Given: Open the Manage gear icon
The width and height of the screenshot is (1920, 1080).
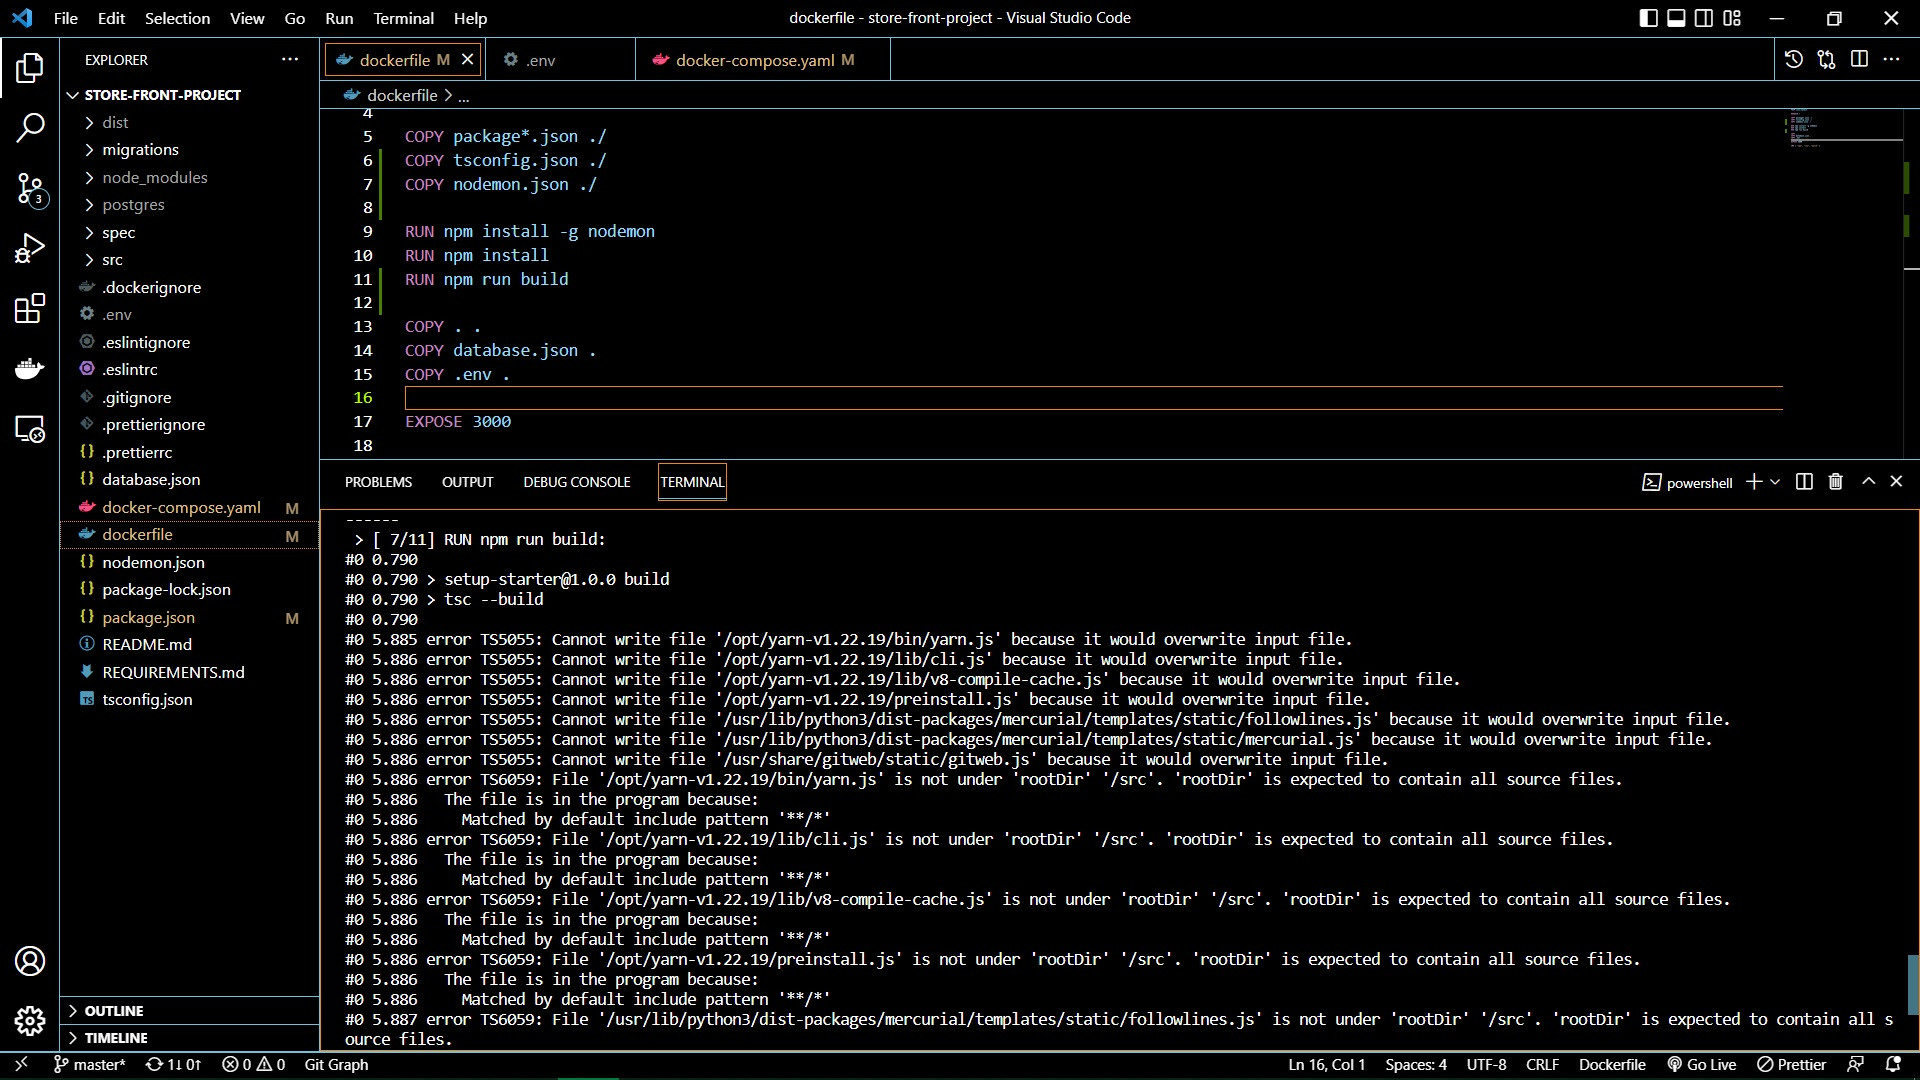Looking at the screenshot, I should pyautogui.click(x=30, y=1021).
